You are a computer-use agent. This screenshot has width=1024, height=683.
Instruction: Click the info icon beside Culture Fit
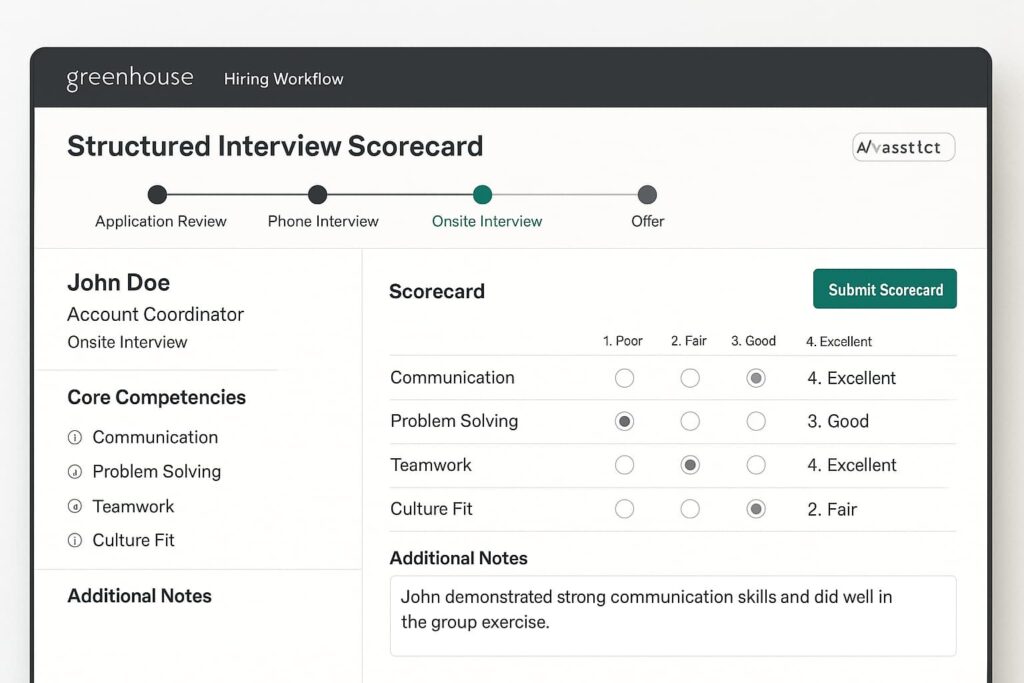pos(74,540)
